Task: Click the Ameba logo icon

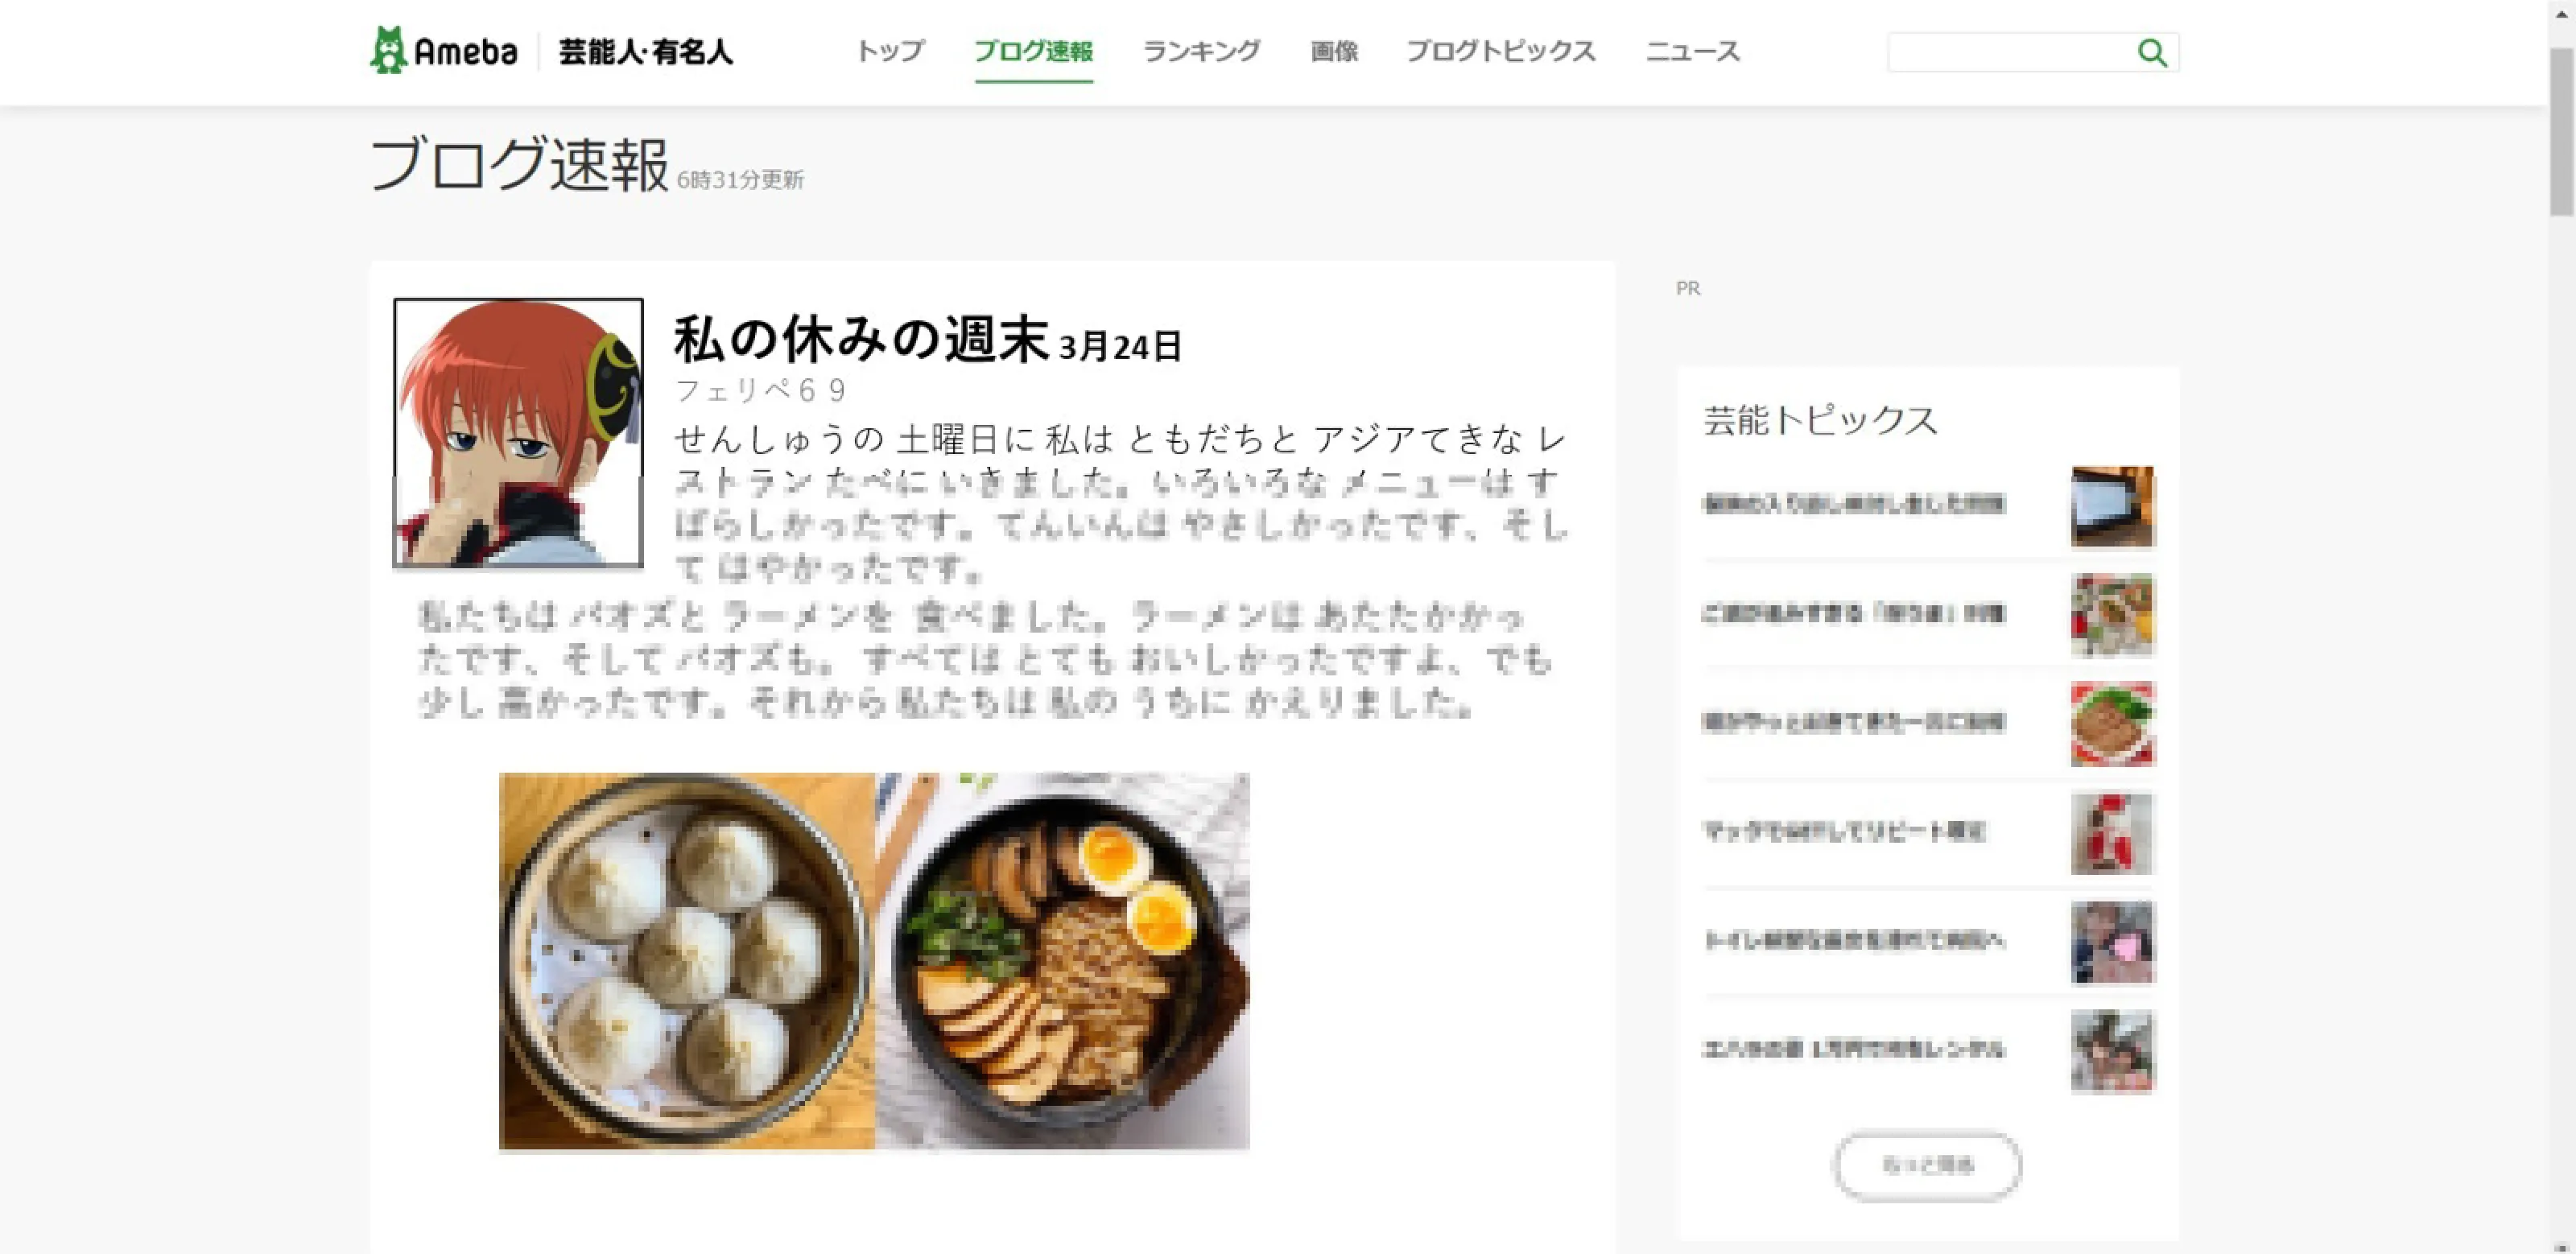Action: coord(388,50)
